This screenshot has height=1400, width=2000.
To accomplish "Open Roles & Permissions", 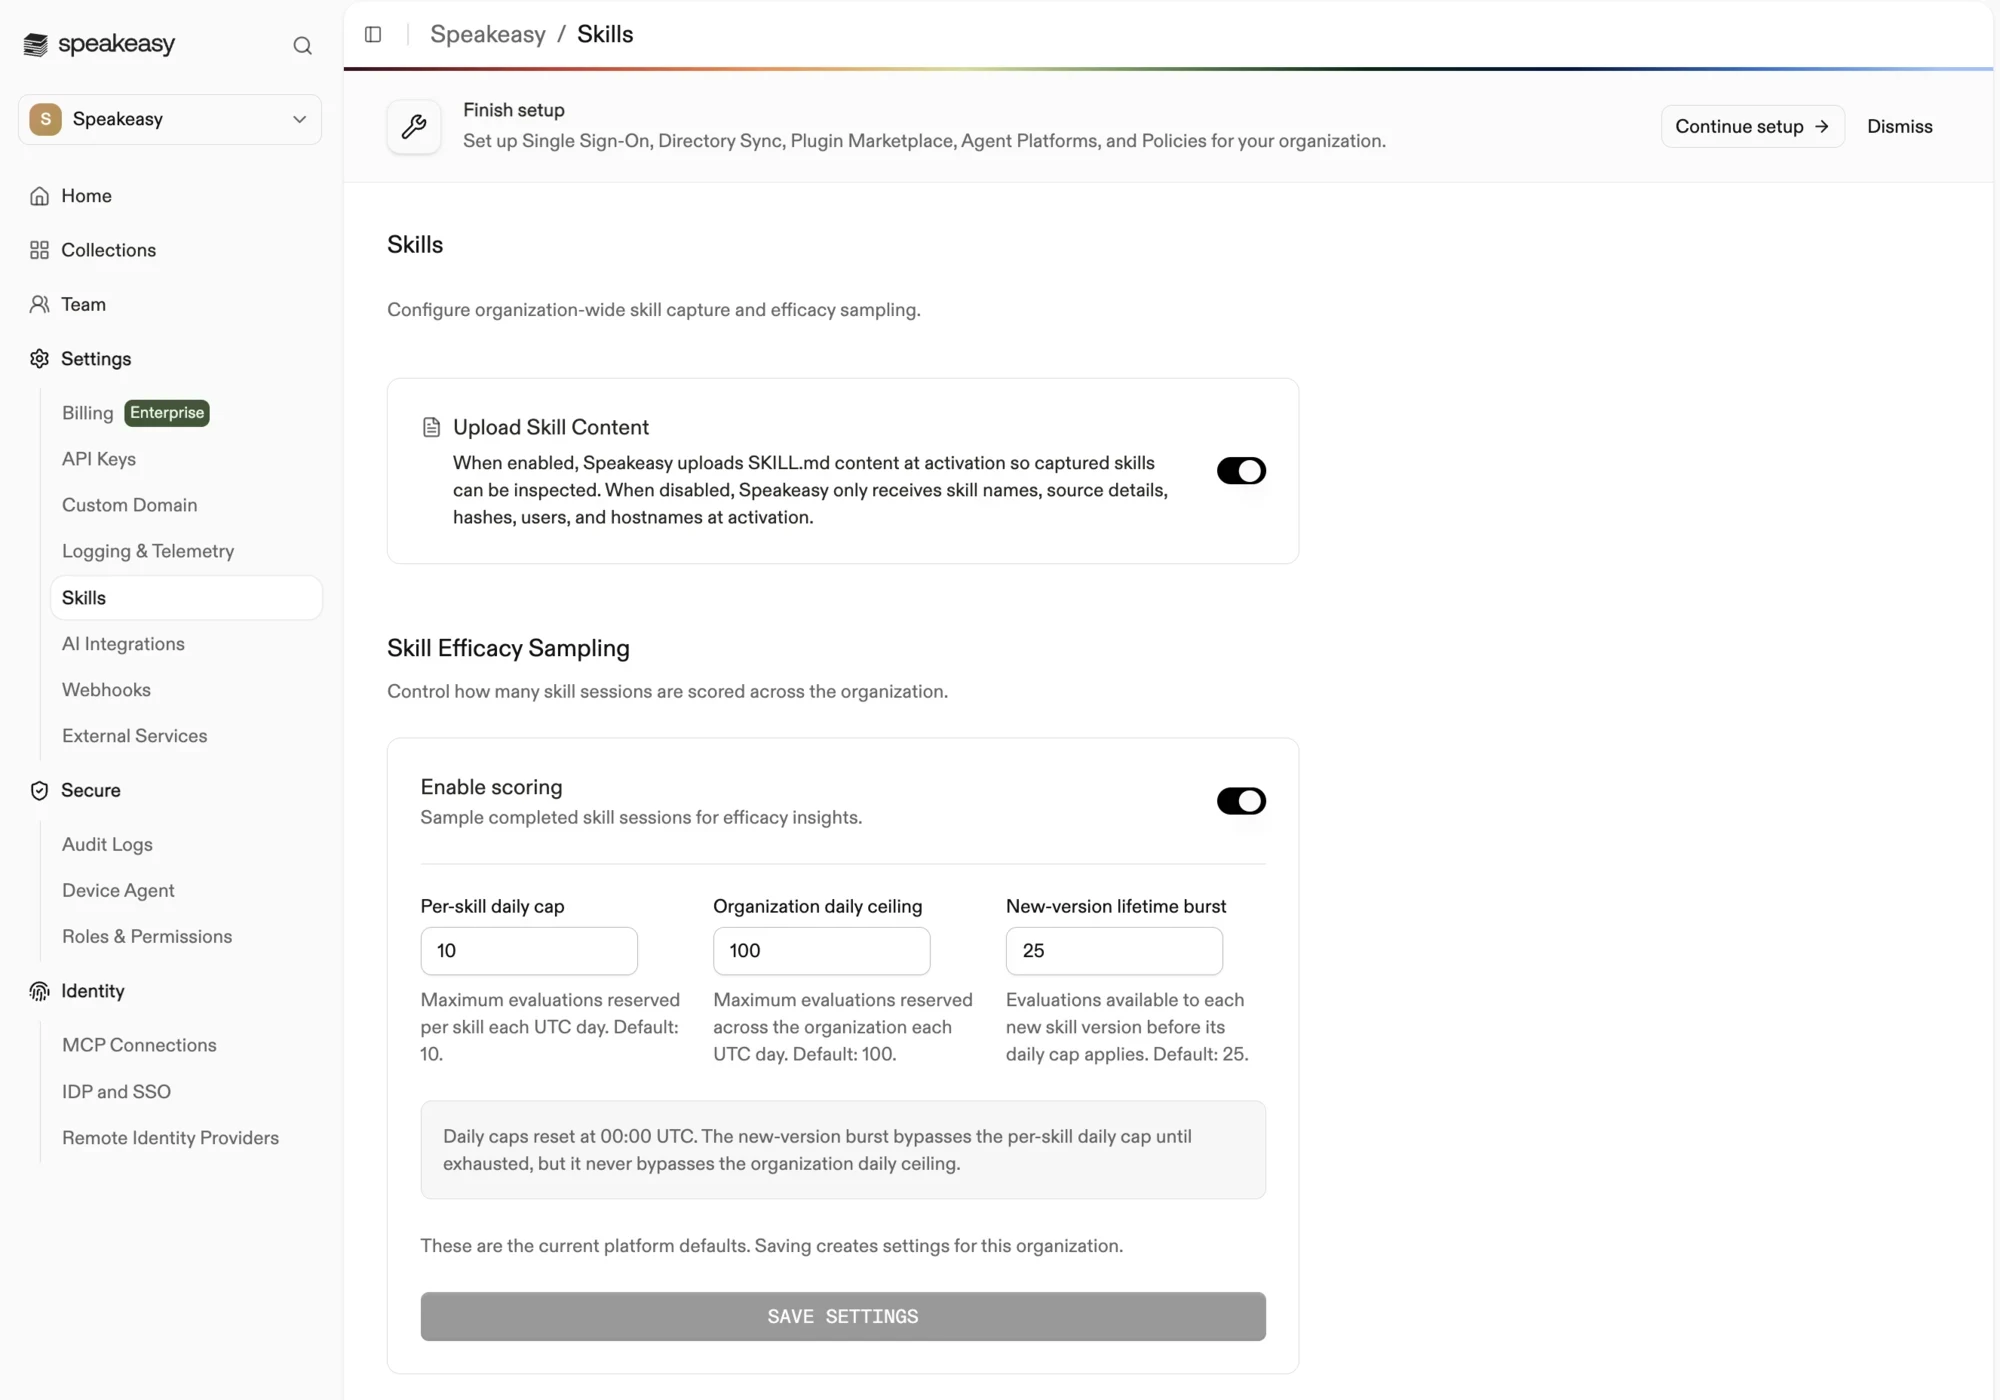I will (x=147, y=936).
